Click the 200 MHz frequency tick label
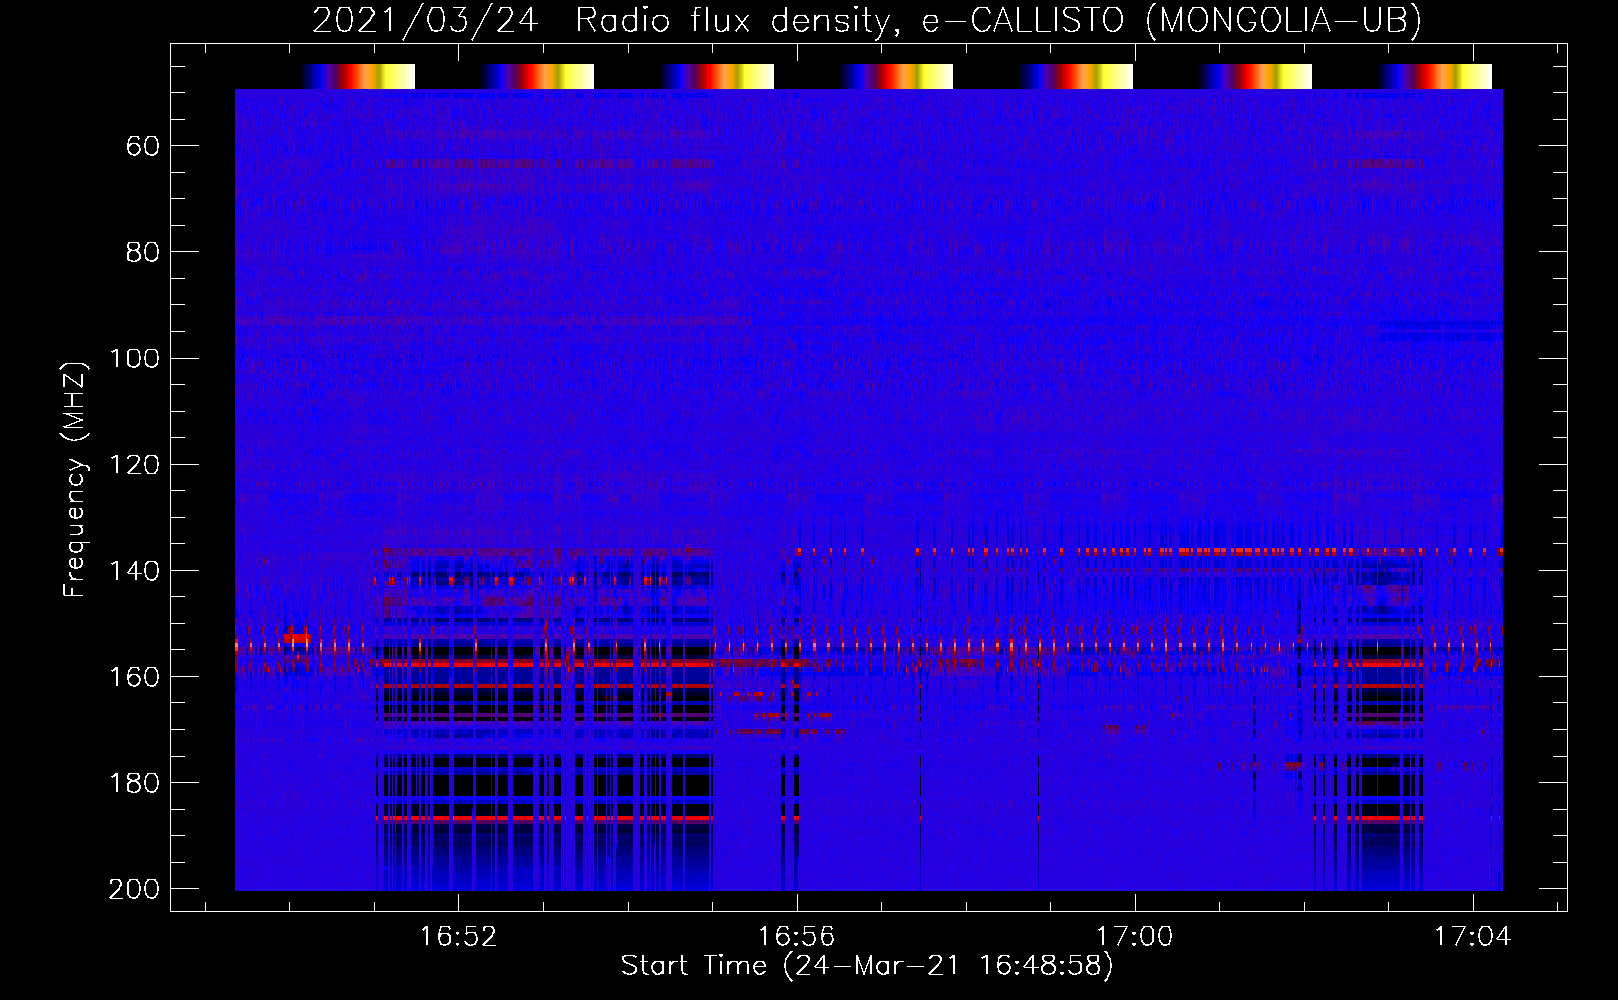 (134, 888)
